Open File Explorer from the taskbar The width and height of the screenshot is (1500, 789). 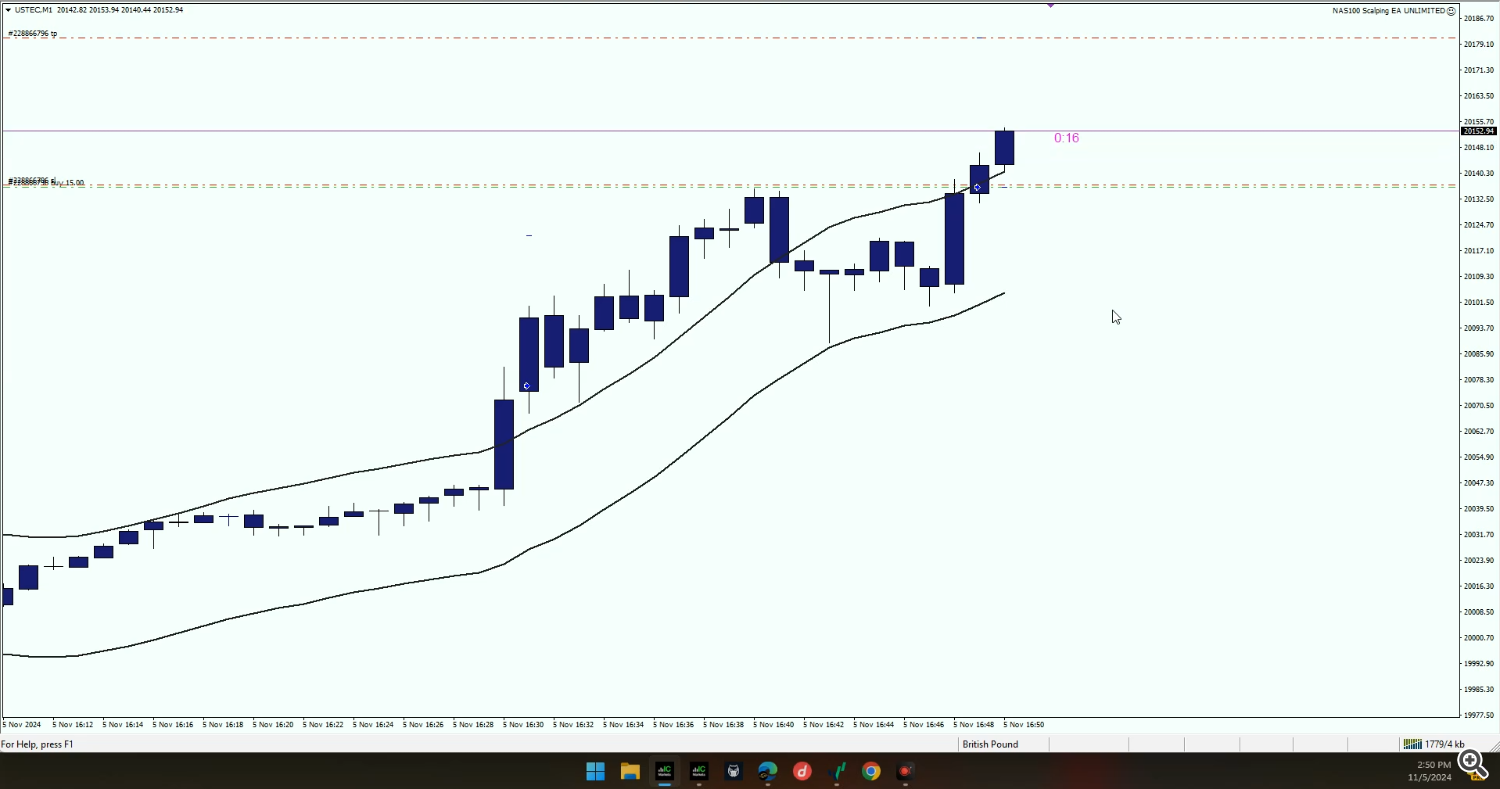click(x=630, y=771)
